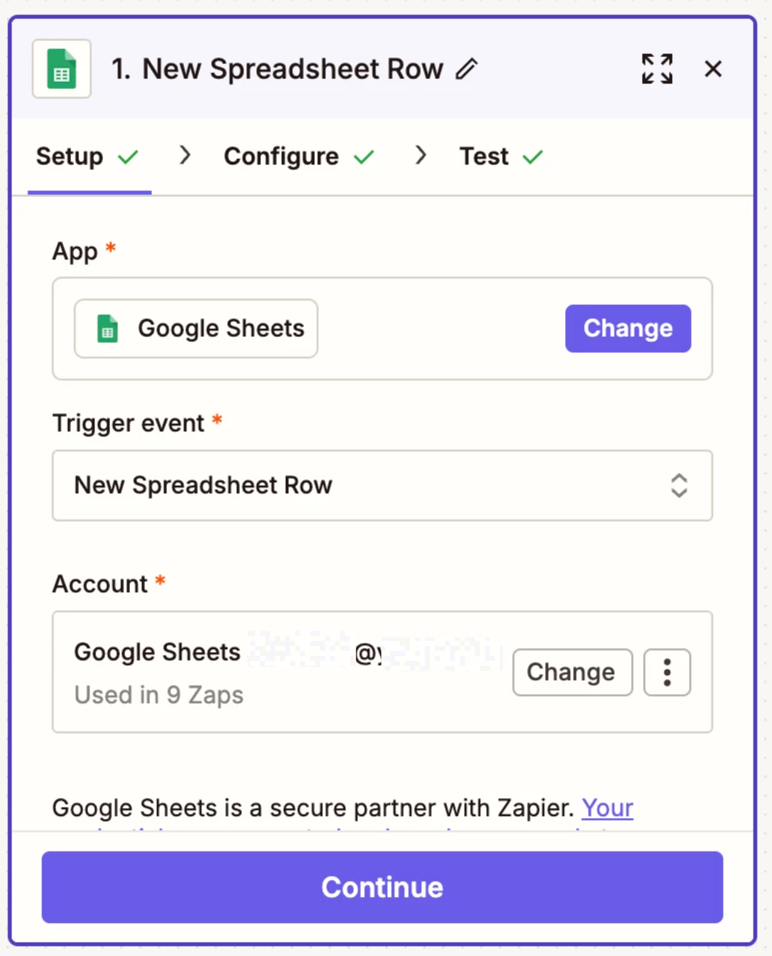772x956 pixels.
Task: Click Change button in Account section
Action: click(572, 672)
